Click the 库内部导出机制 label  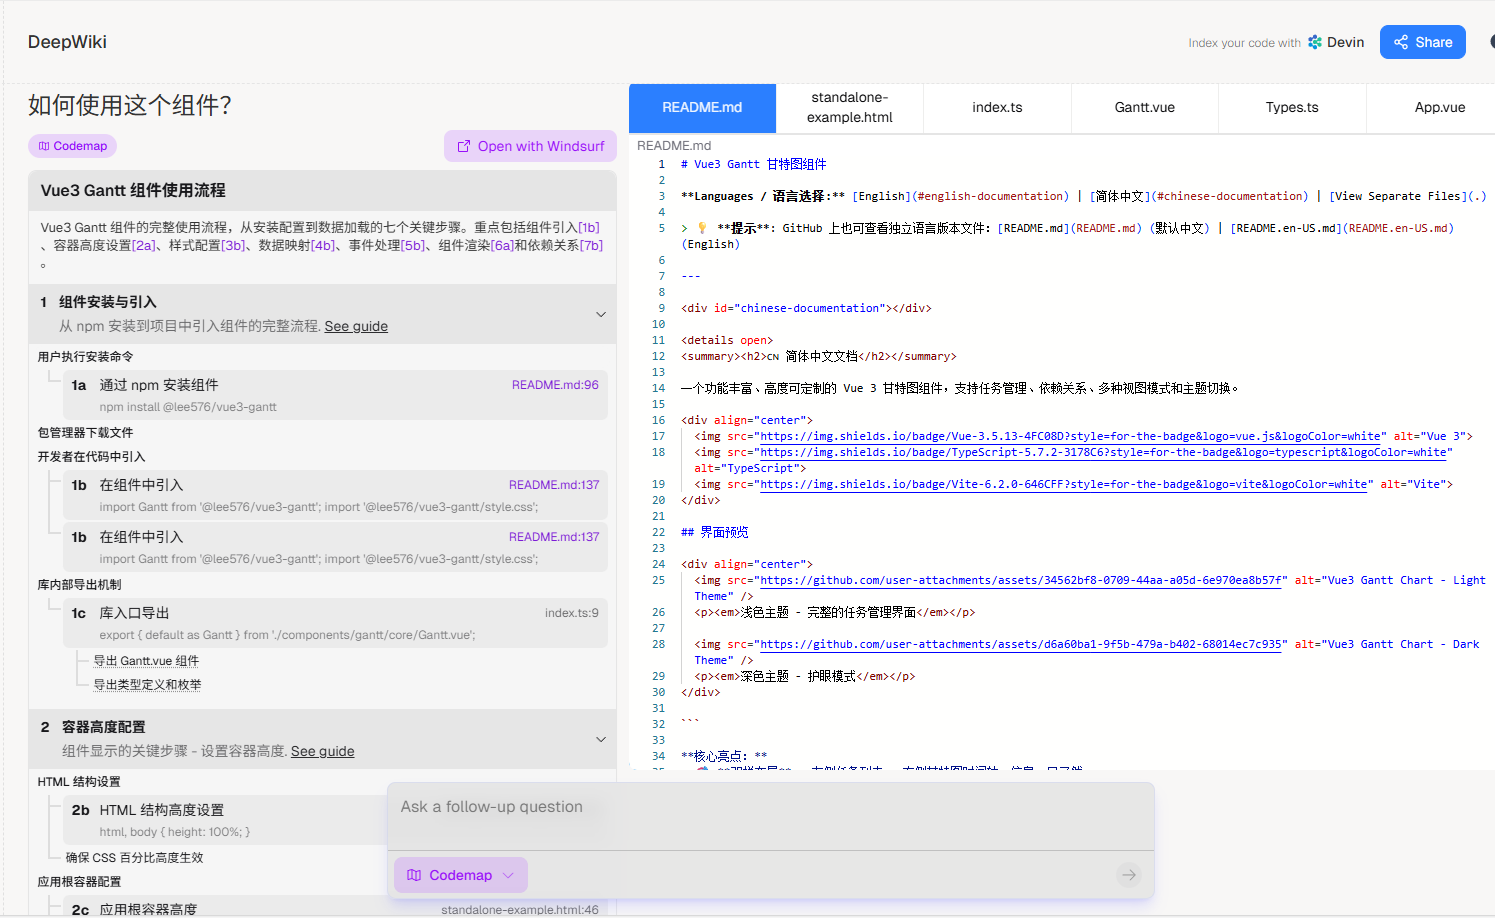[x=79, y=585]
